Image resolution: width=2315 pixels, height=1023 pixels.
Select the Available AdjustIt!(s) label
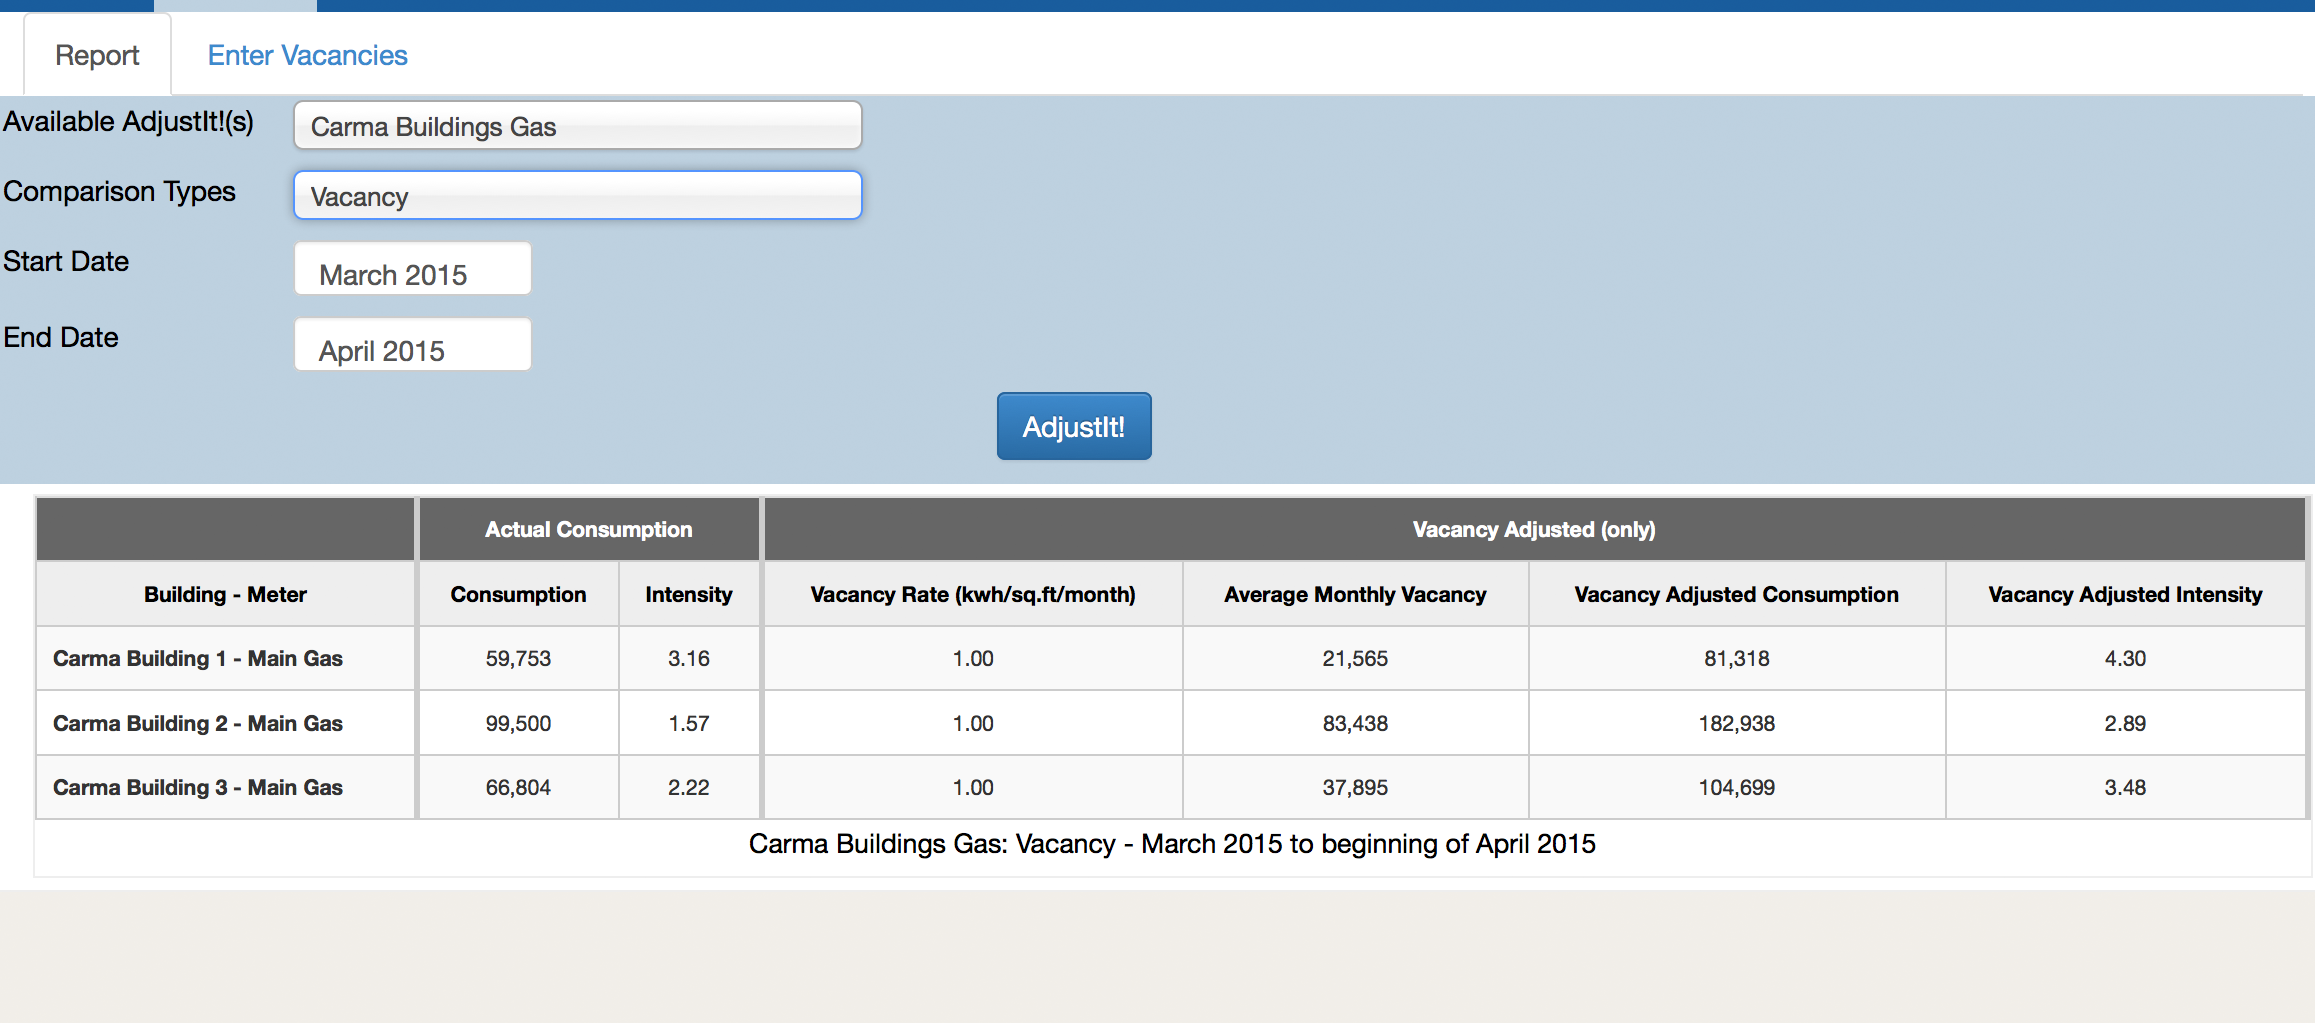(128, 122)
